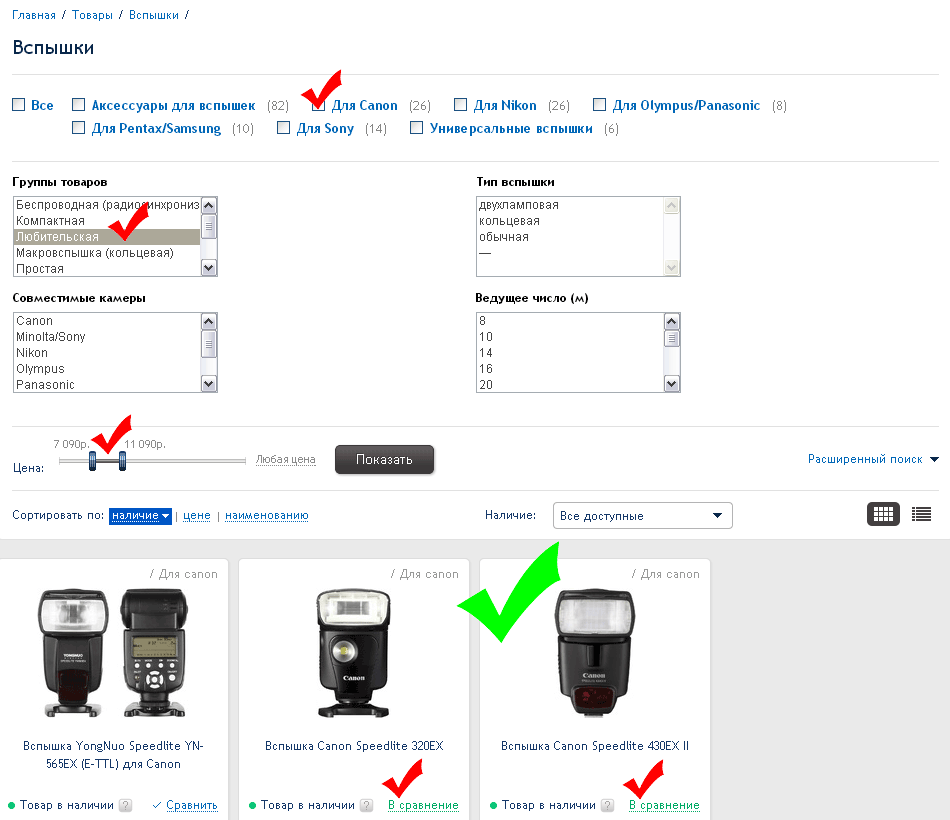Sort products by наименованию
Viewport: 950px width, 820px height.
pyautogui.click(x=267, y=516)
